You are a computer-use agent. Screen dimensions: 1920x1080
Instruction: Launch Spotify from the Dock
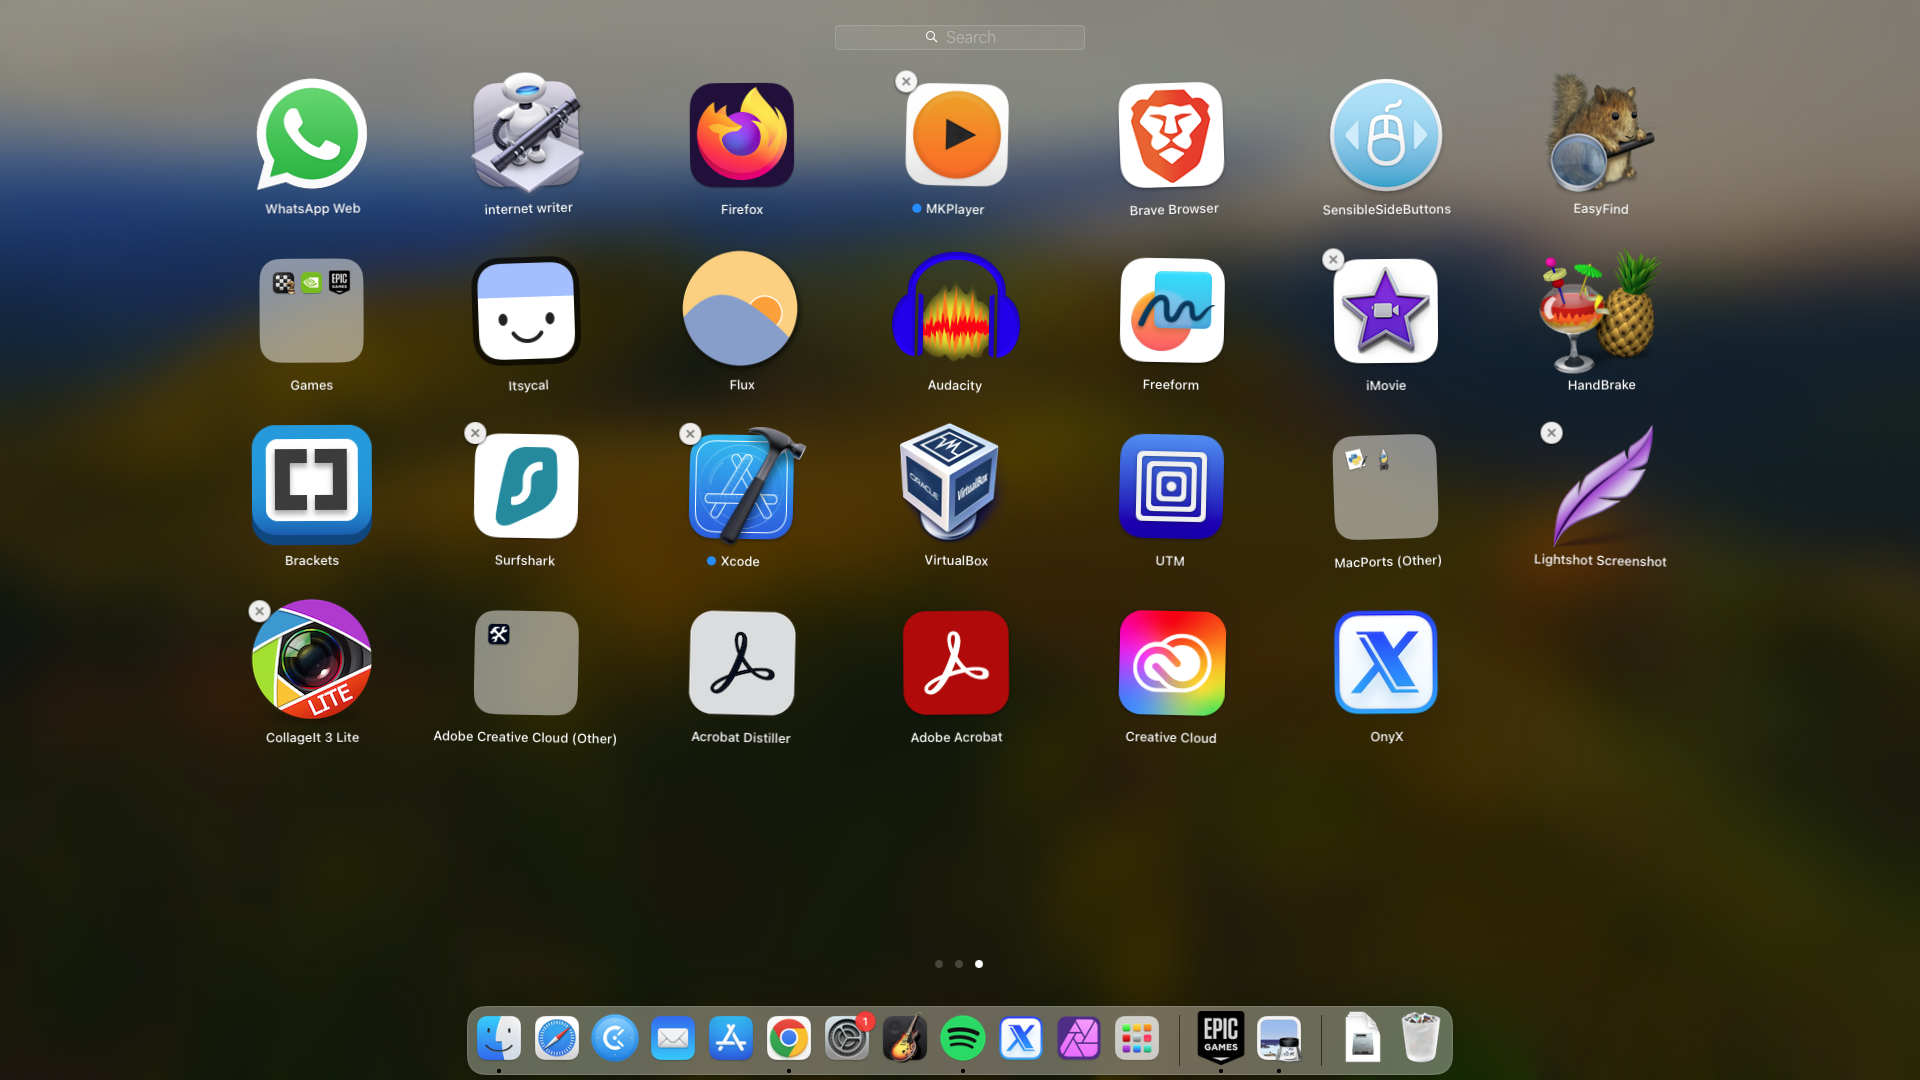[x=962, y=1038]
